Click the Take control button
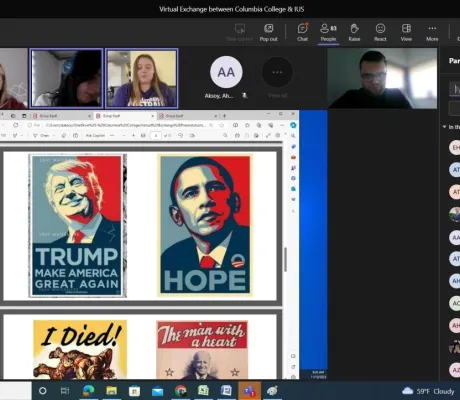The image size is (460, 400). (x=240, y=32)
